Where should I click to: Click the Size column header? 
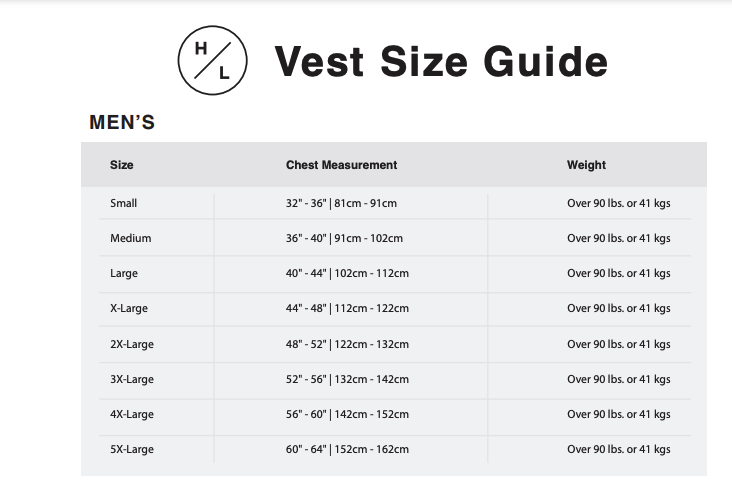click(x=122, y=165)
